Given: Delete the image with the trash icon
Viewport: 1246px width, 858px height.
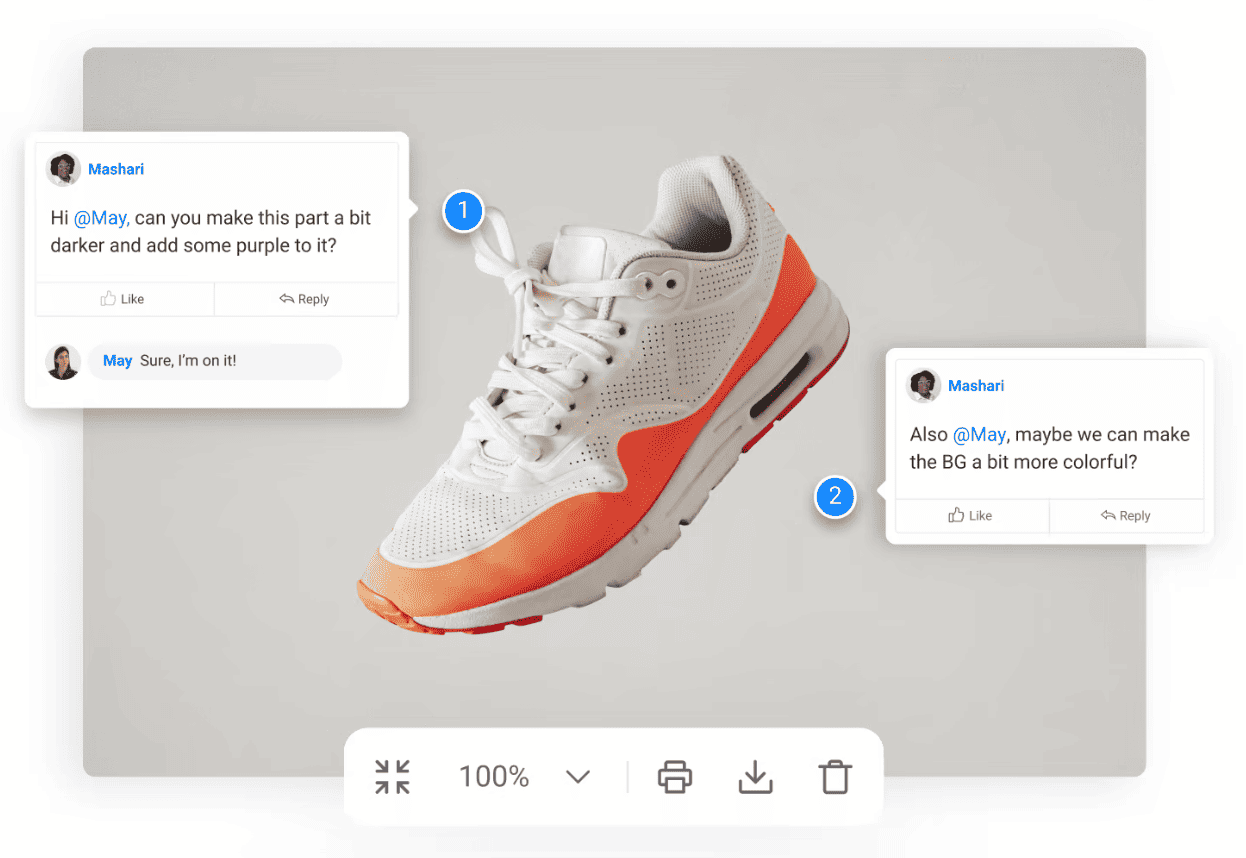Looking at the screenshot, I should click(834, 777).
